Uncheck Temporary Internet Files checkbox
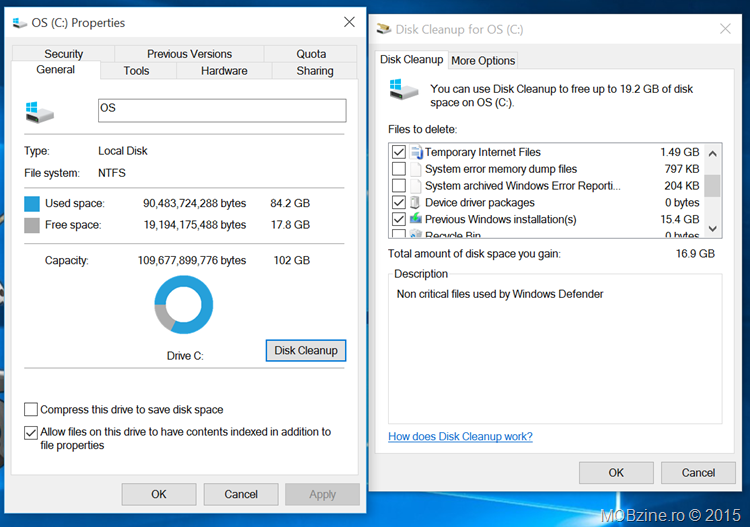 tap(398, 152)
